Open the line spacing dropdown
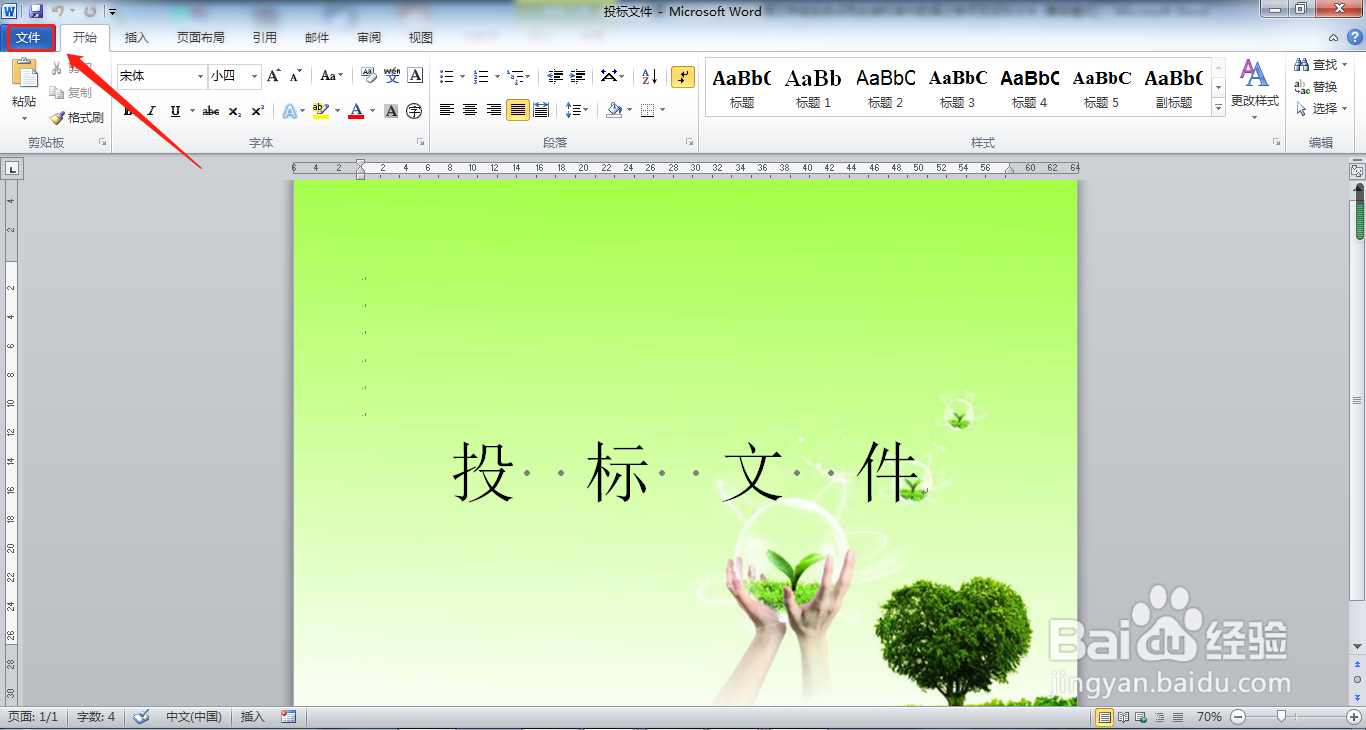1366x730 pixels. pos(576,110)
